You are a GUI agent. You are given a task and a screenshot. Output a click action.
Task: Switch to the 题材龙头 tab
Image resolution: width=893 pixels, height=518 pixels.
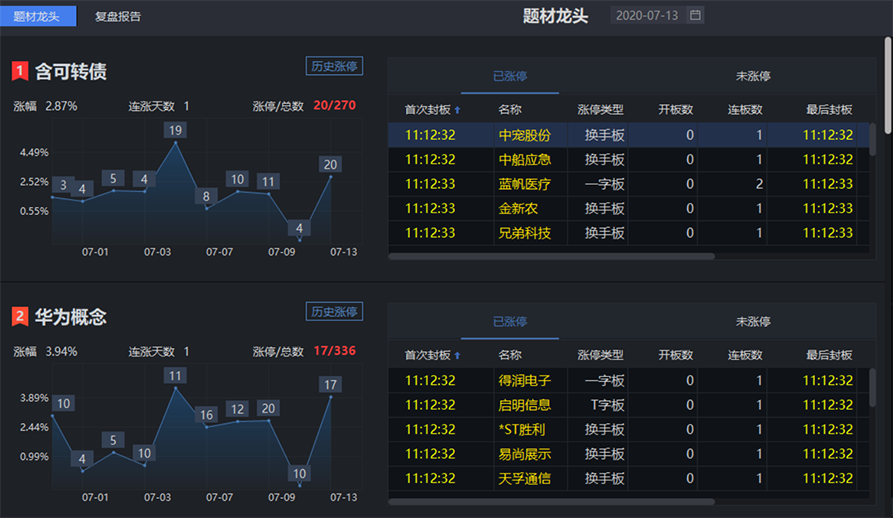click(38, 16)
